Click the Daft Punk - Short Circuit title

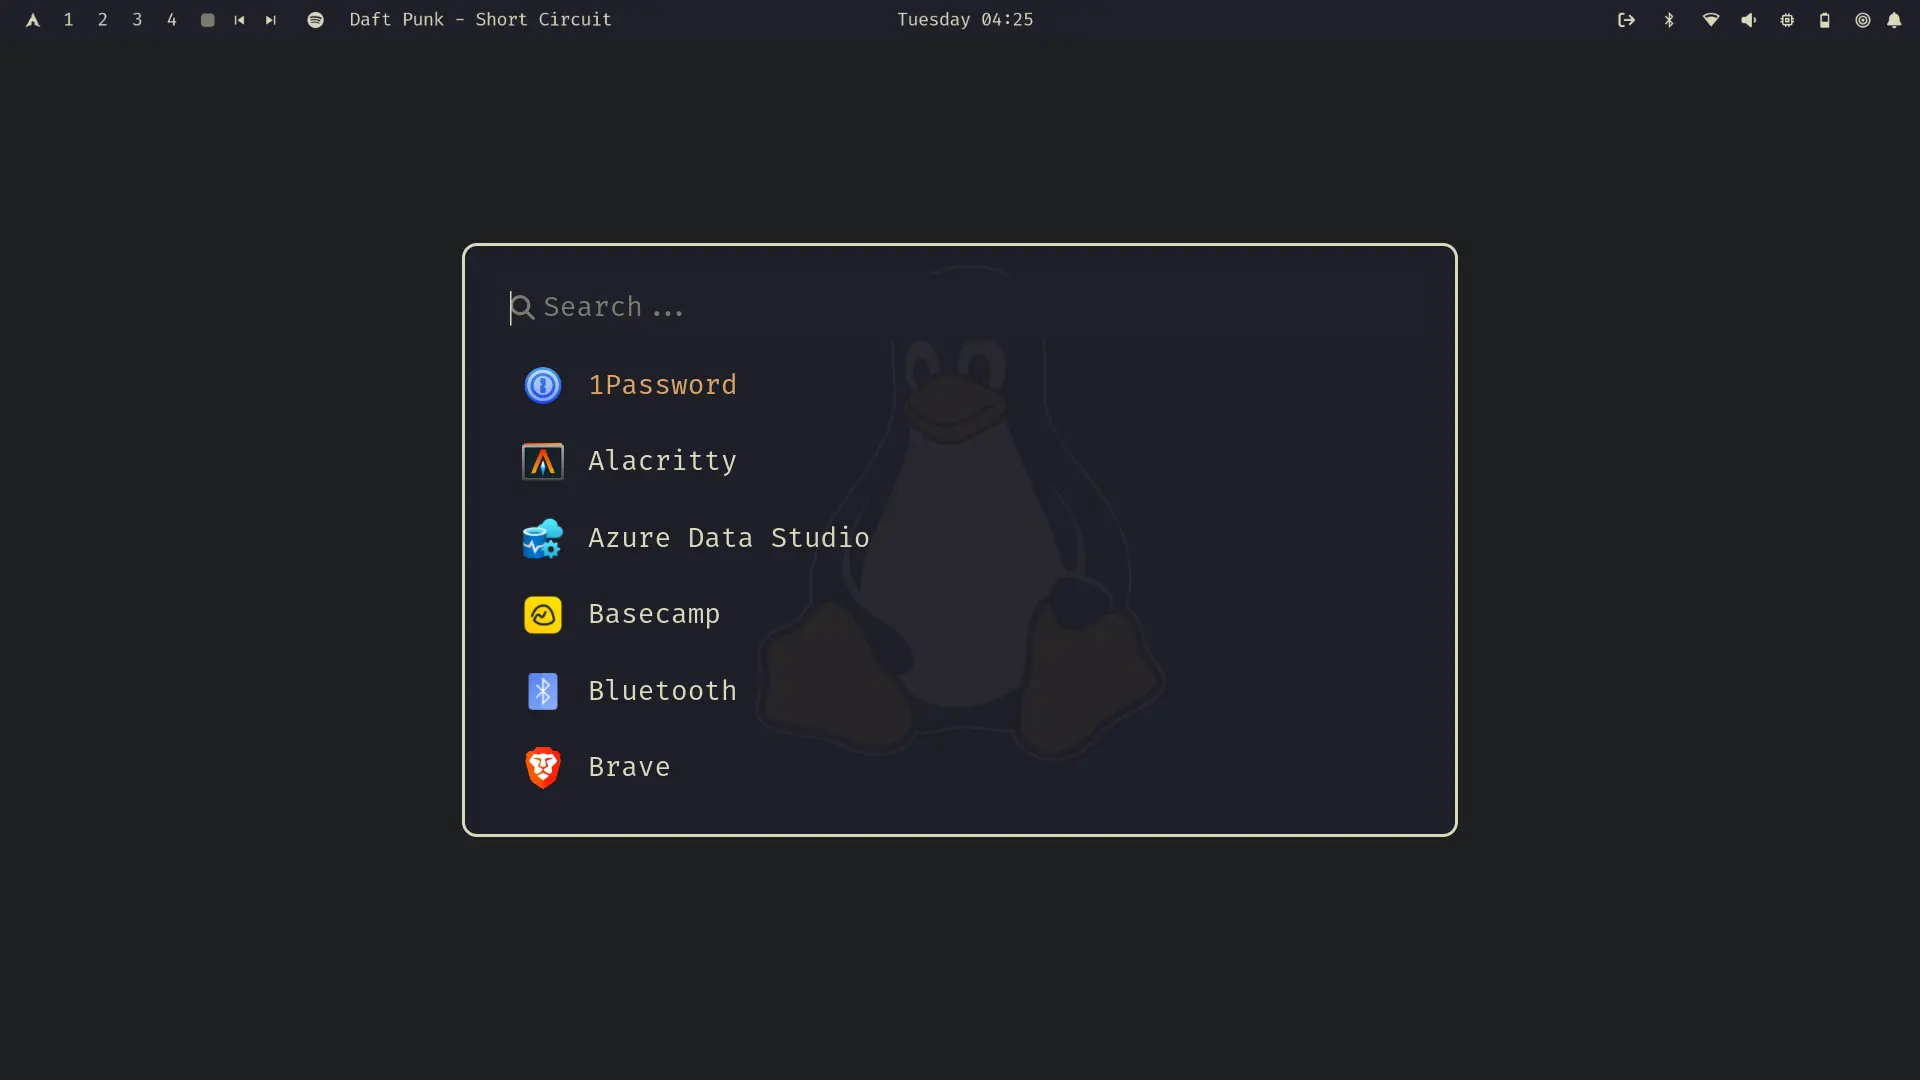pos(480,20)
